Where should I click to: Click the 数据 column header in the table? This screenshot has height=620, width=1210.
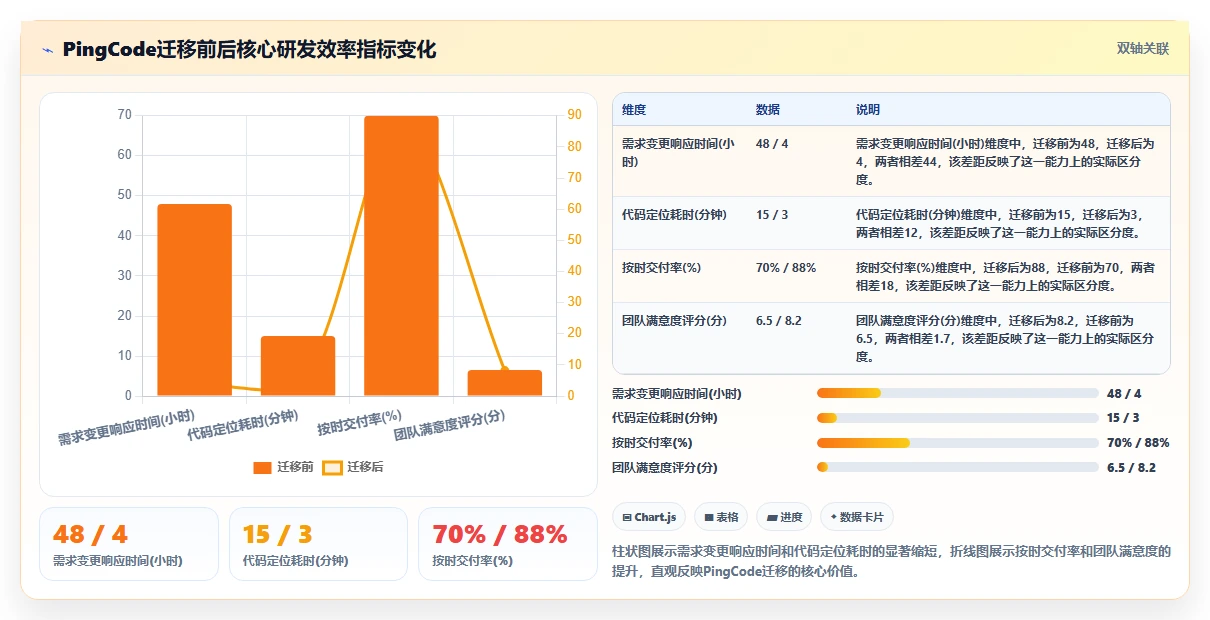[768, 109]
